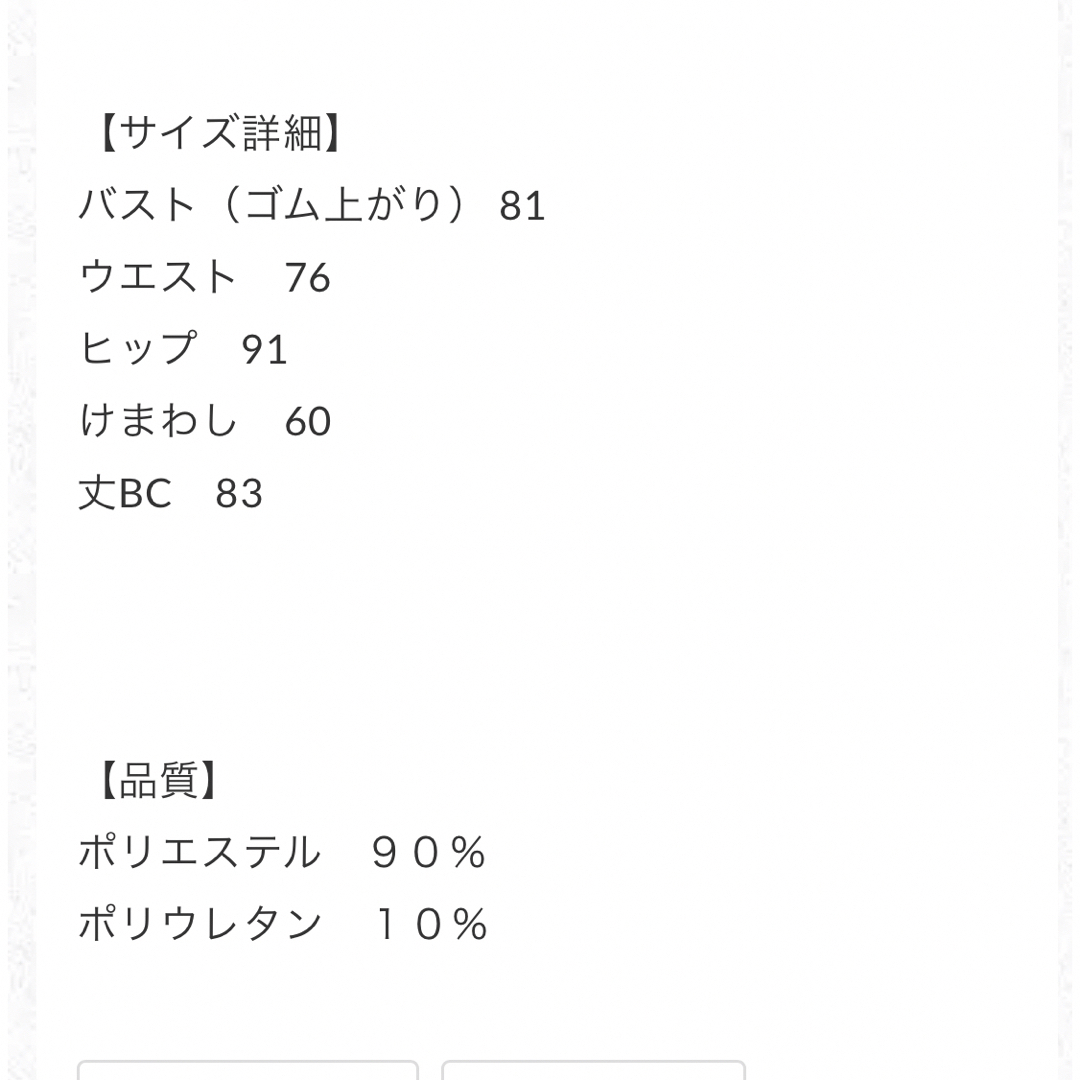Click the word ポリウレタン
1080x1080 pixels.
click(200, 924)
